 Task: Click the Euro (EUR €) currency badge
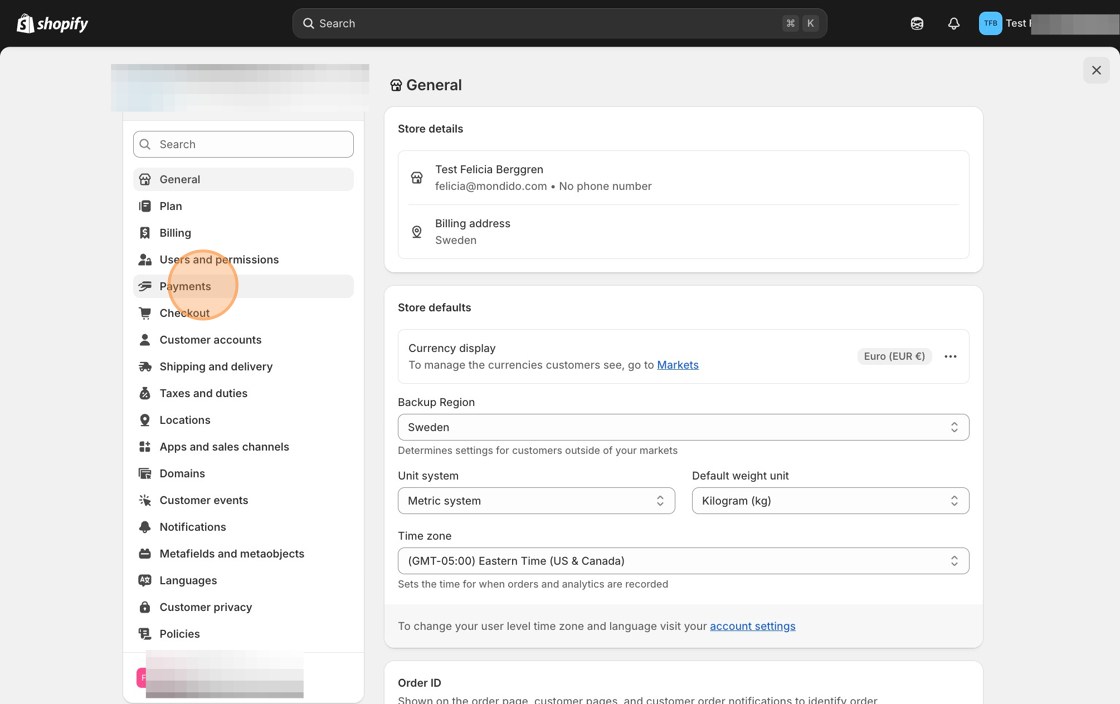point(894,356)
